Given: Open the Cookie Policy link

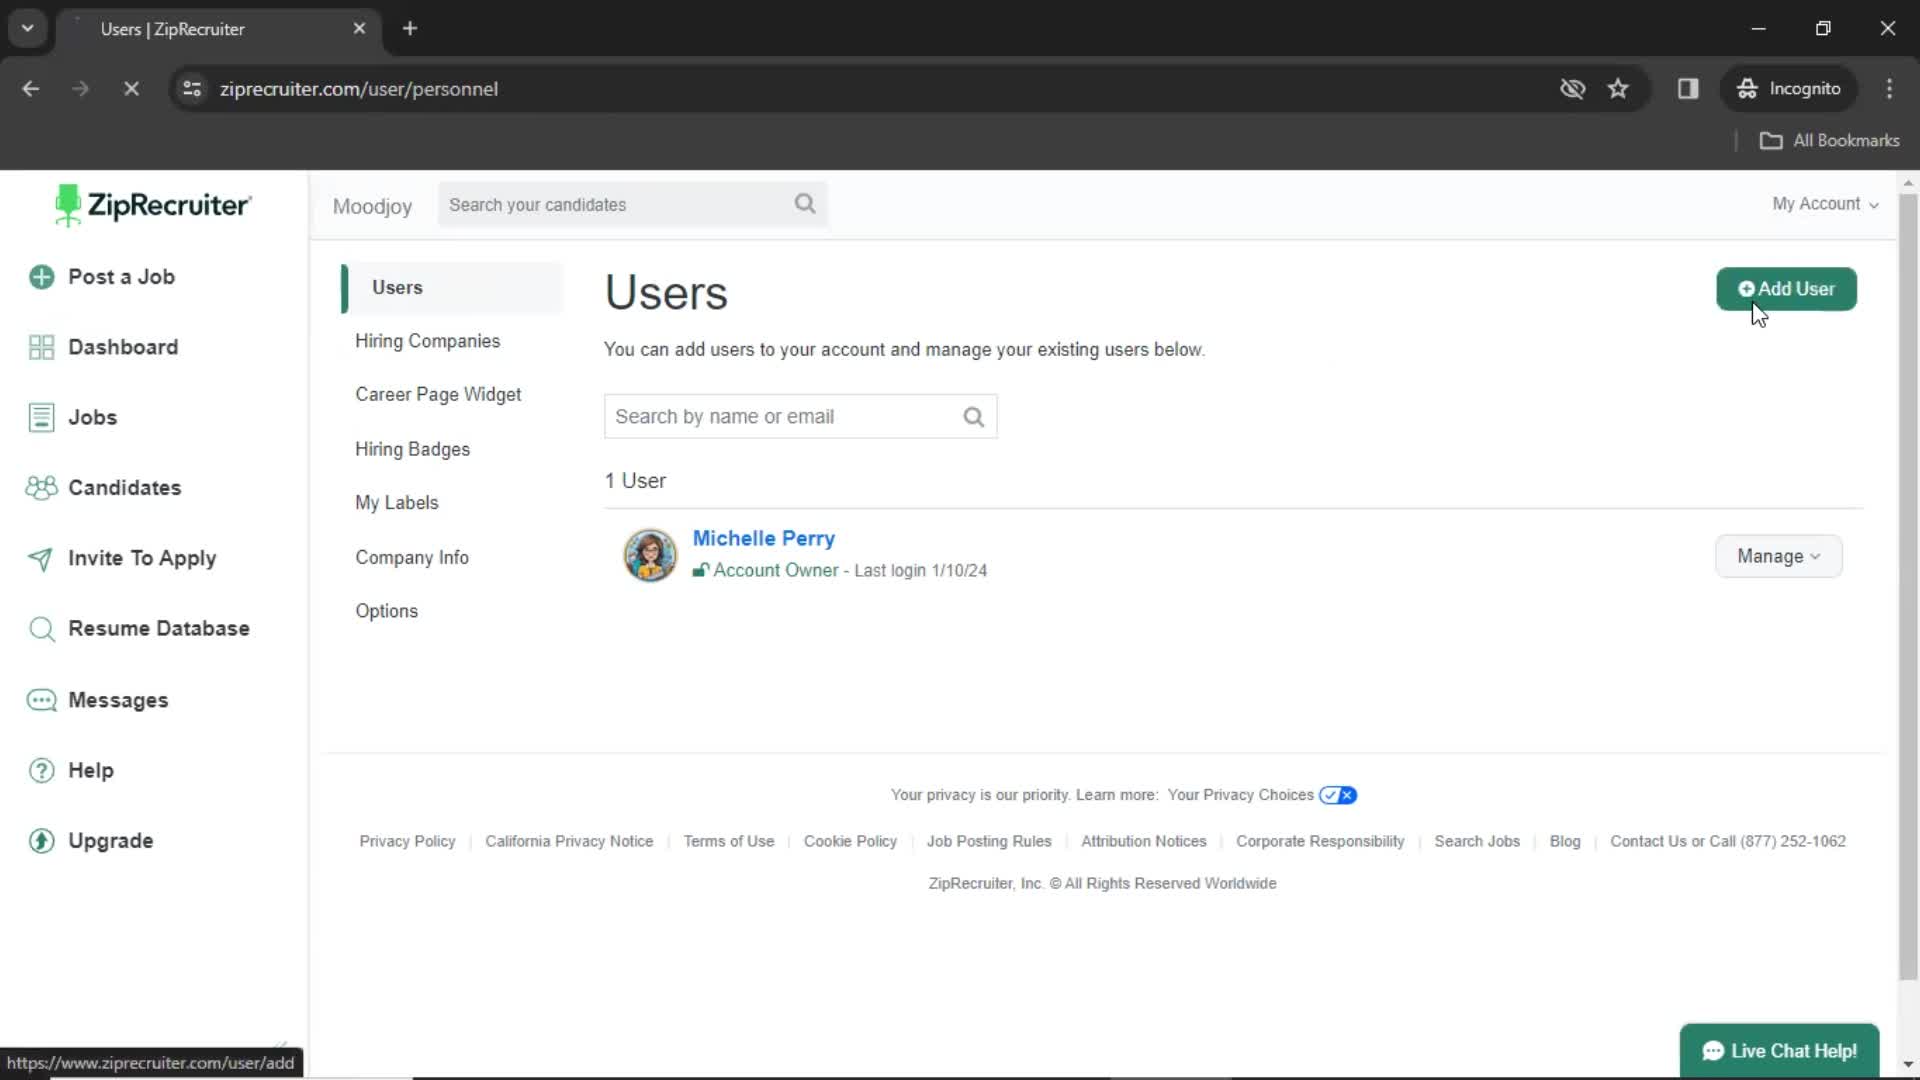Looking at the screenshot, I should pyautogui.click(x=850, y=842).
